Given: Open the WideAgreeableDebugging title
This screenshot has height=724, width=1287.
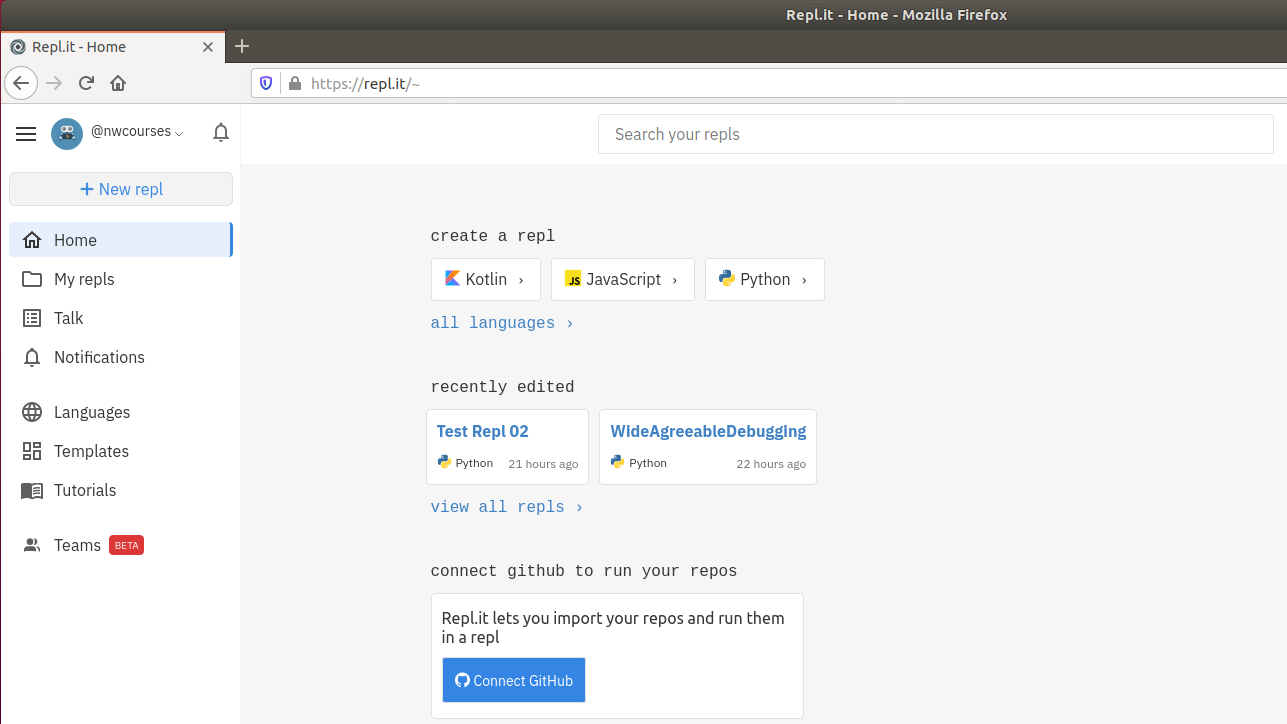Looking at the screenshot, I should [708, 431].
